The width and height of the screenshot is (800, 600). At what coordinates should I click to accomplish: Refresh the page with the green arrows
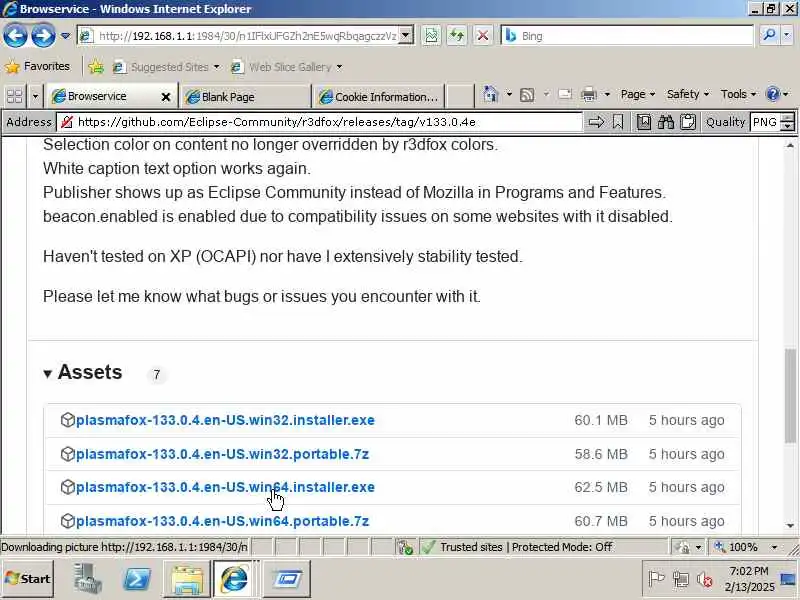tap(457, 36)
